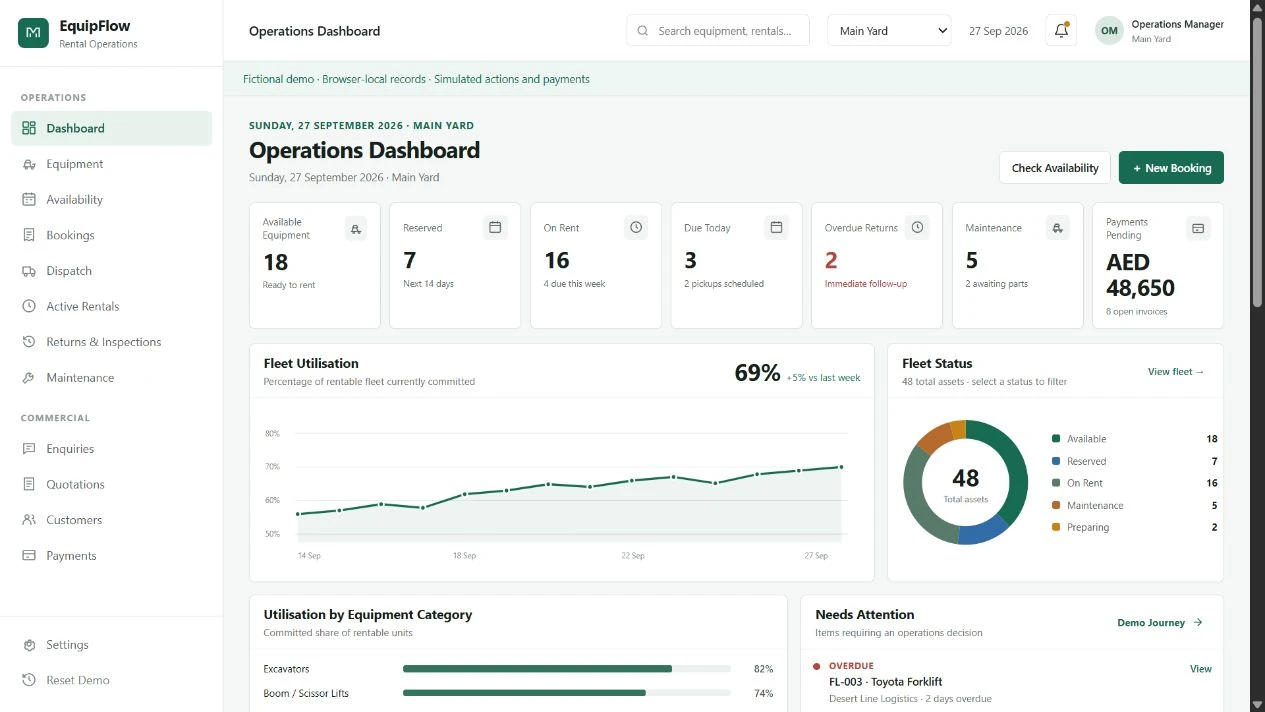Screen dimensions: 1265x712
Task: Click the OM user avatar
Action: click(x=1109, y=31)
